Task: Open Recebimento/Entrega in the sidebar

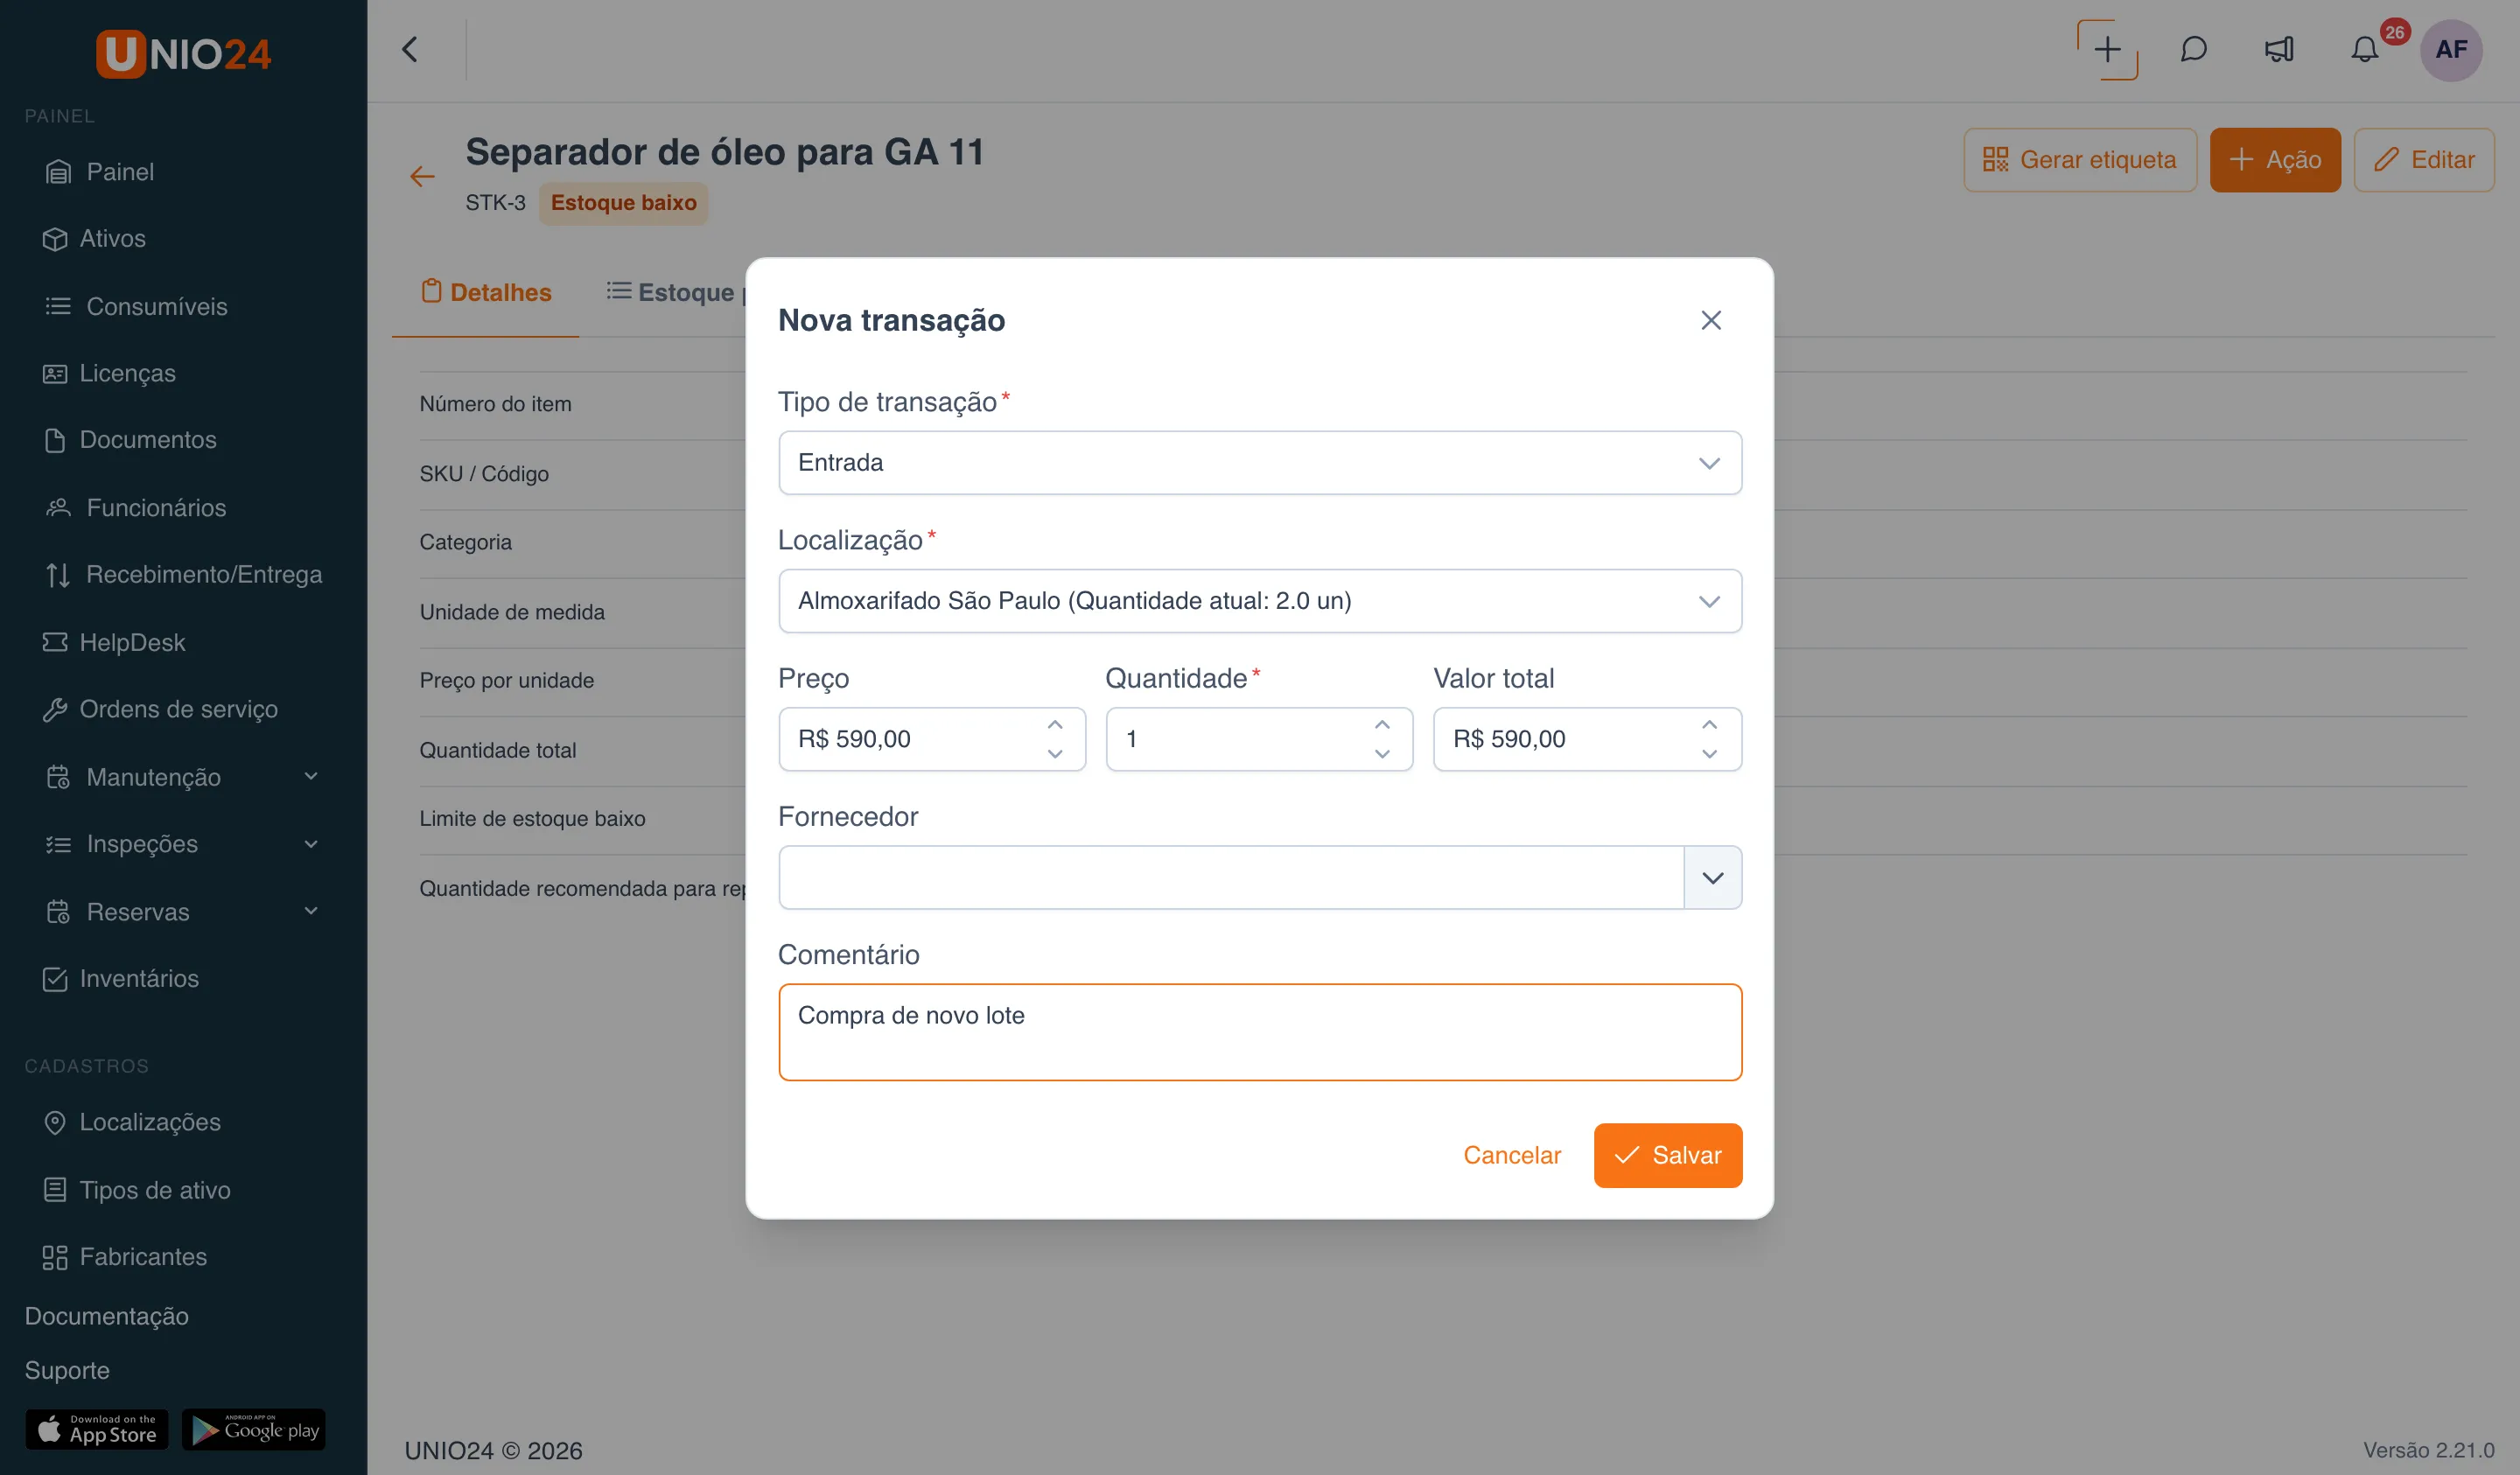Action: coord(184,575)
